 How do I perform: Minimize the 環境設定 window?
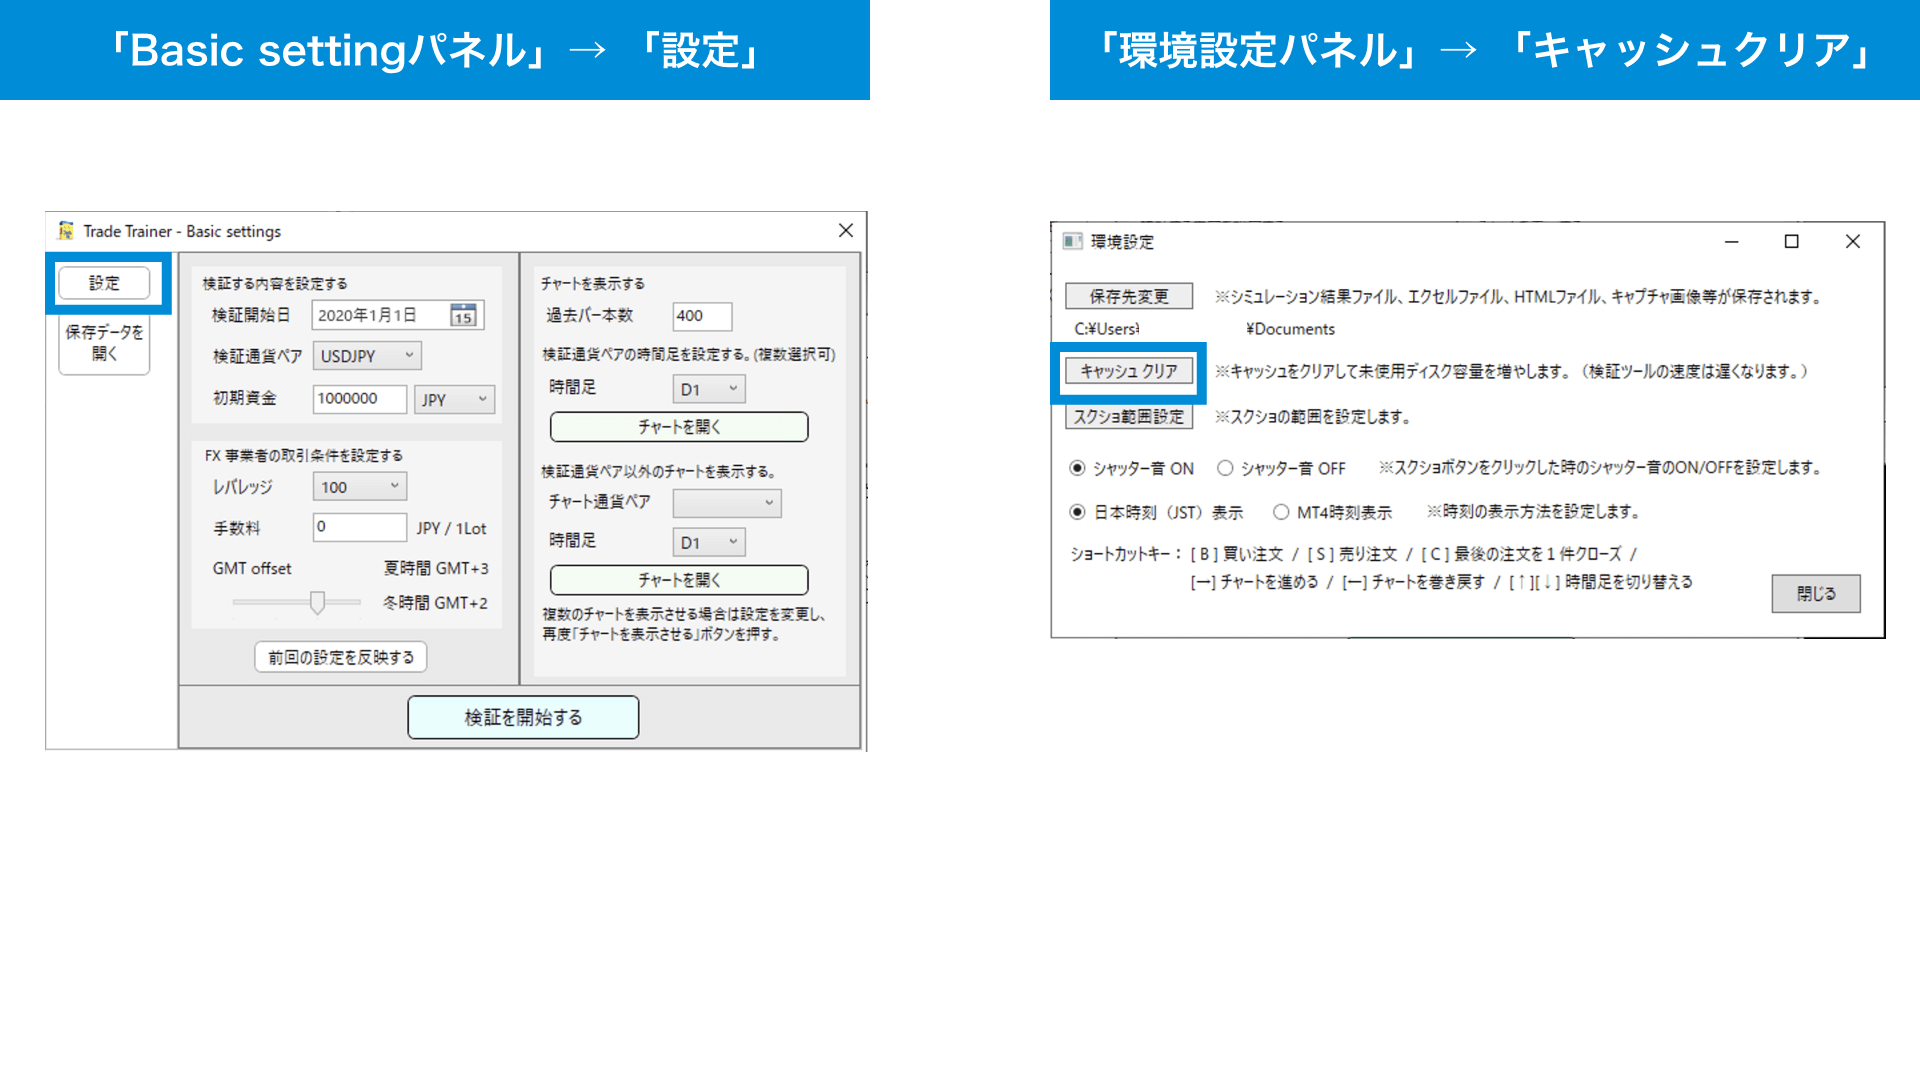(1731, 242)
